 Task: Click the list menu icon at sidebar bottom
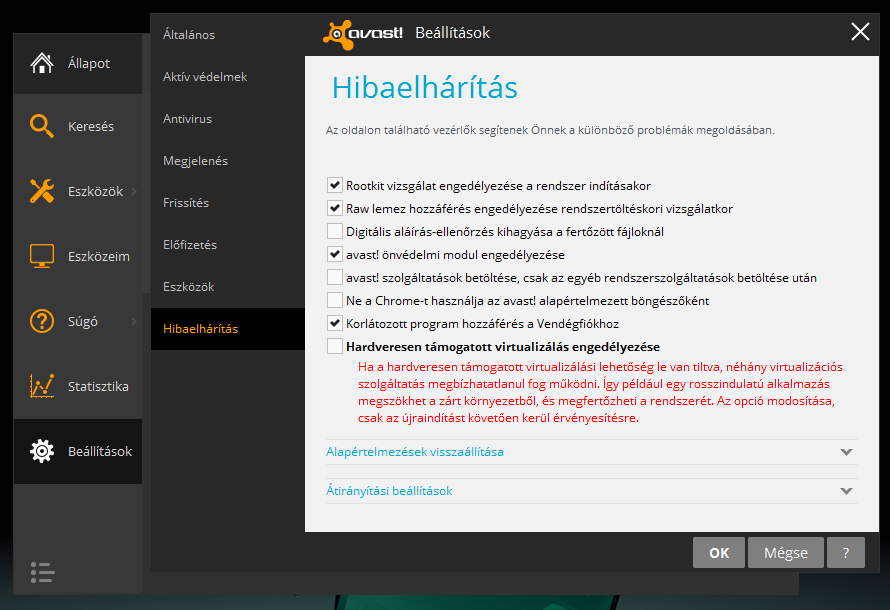(43, 573)
